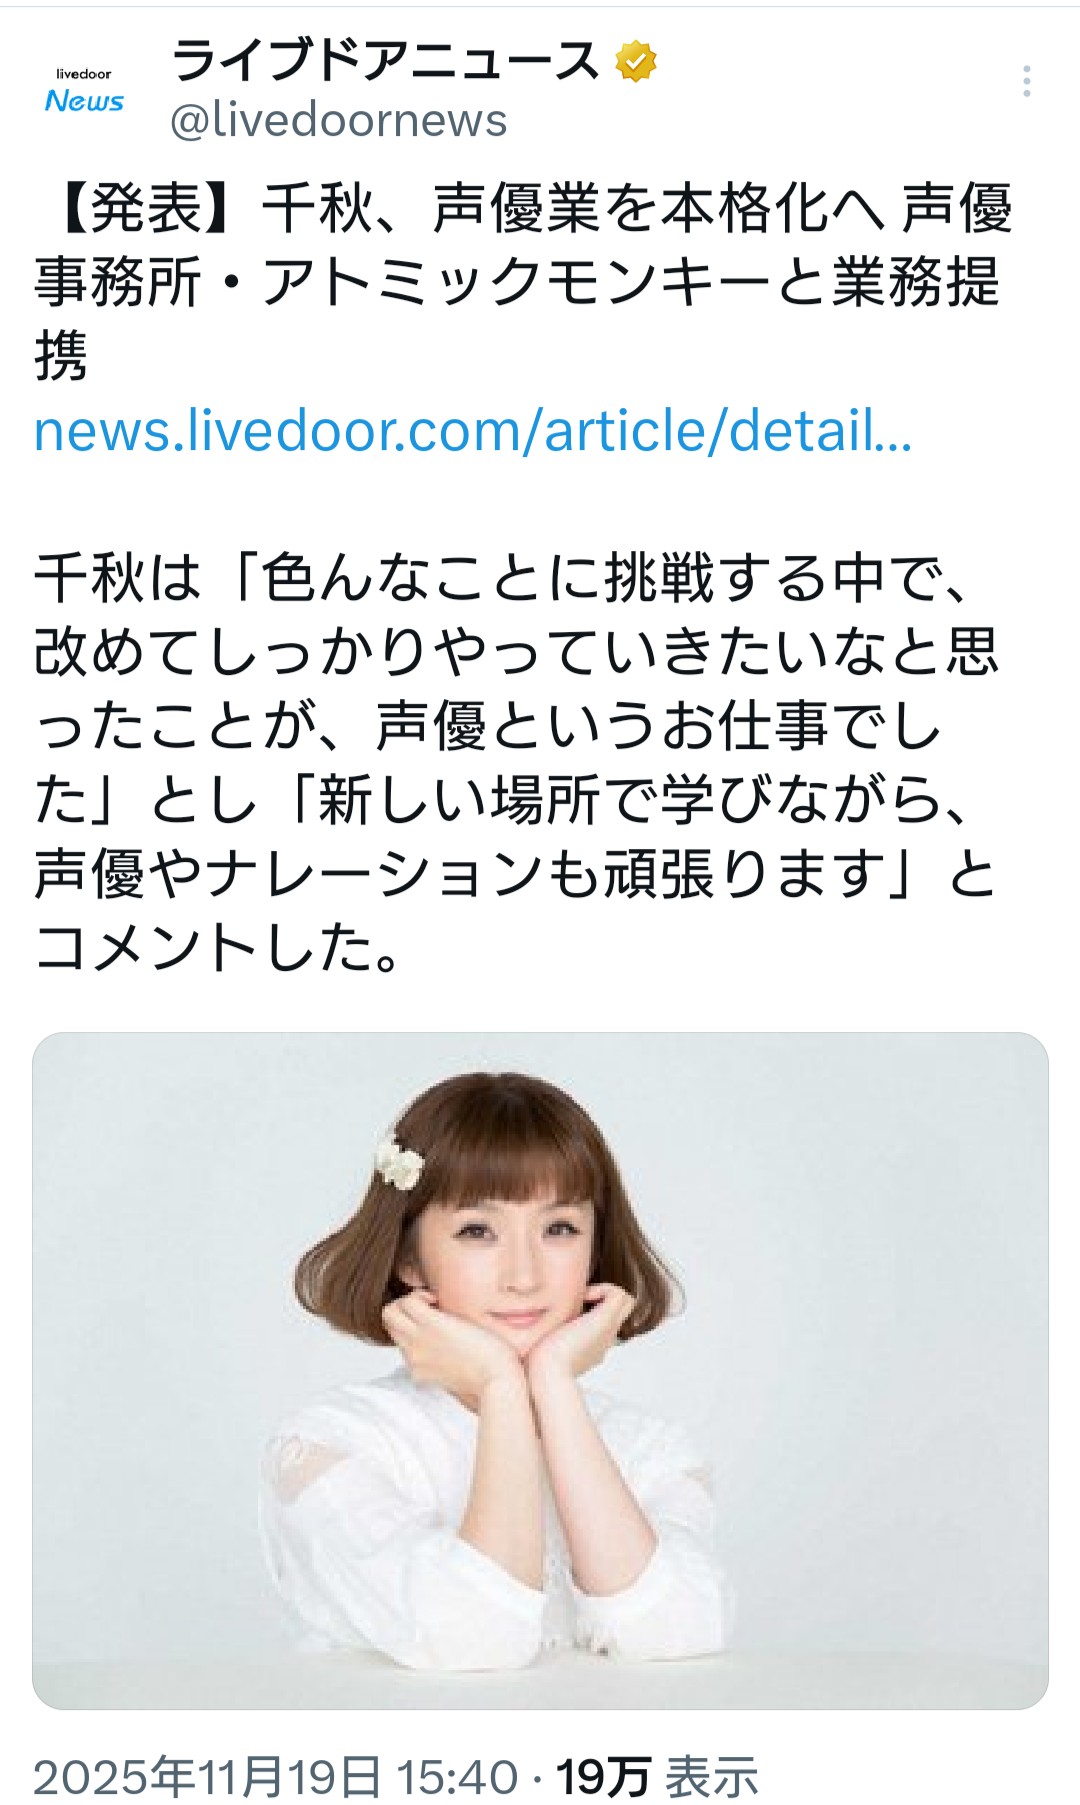1080x1805 pixels.
Task: Open the news.livedoor.com article link
Action: coord(473,431)
